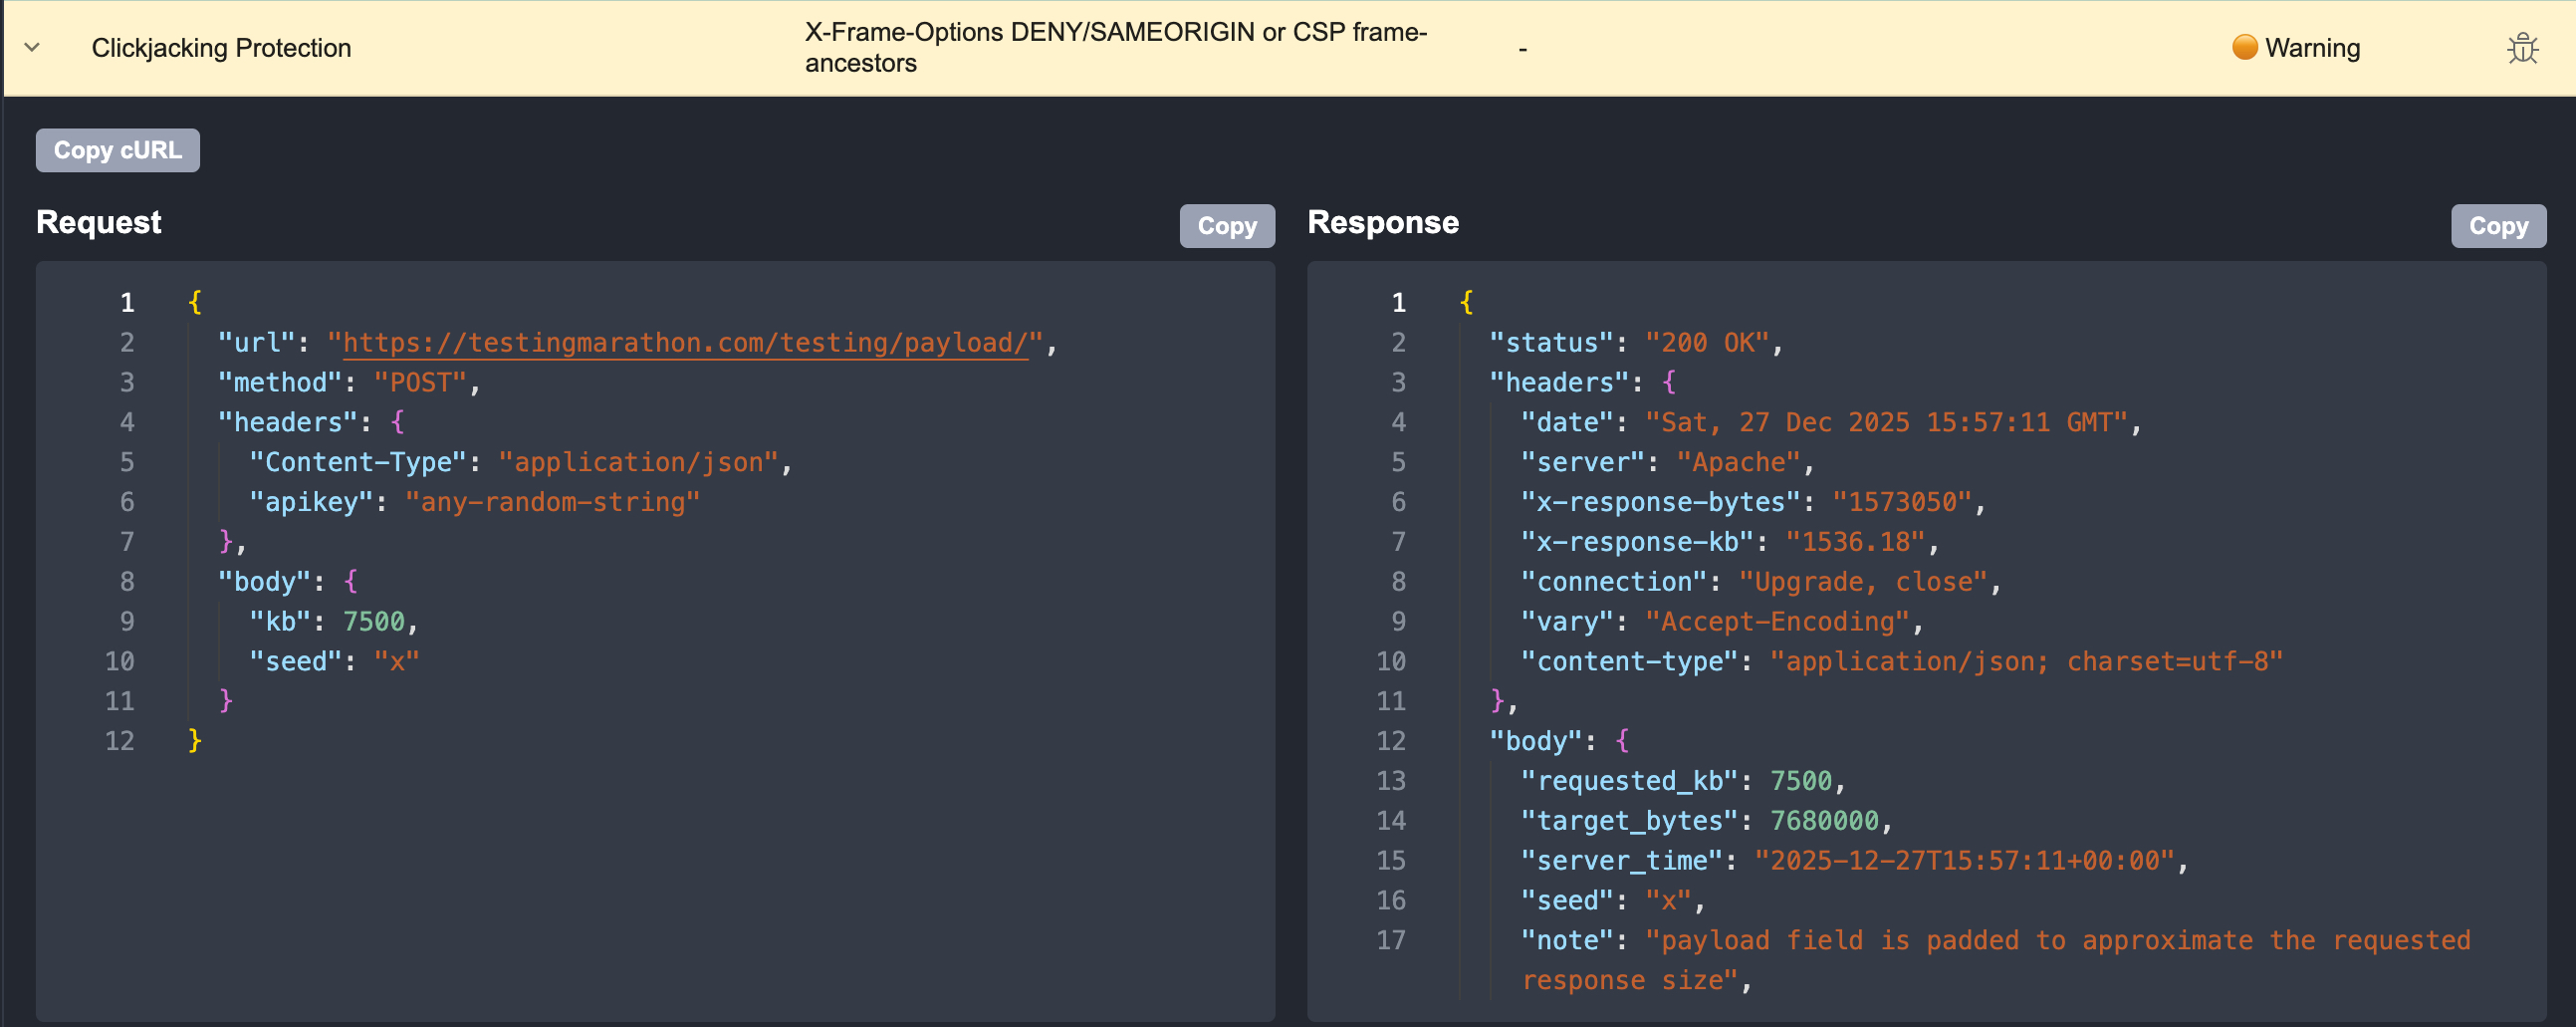Click the Response panel heading
Image resolution: width=2576 pixels, height=1027 pixels.
[x=1384, y=222]
